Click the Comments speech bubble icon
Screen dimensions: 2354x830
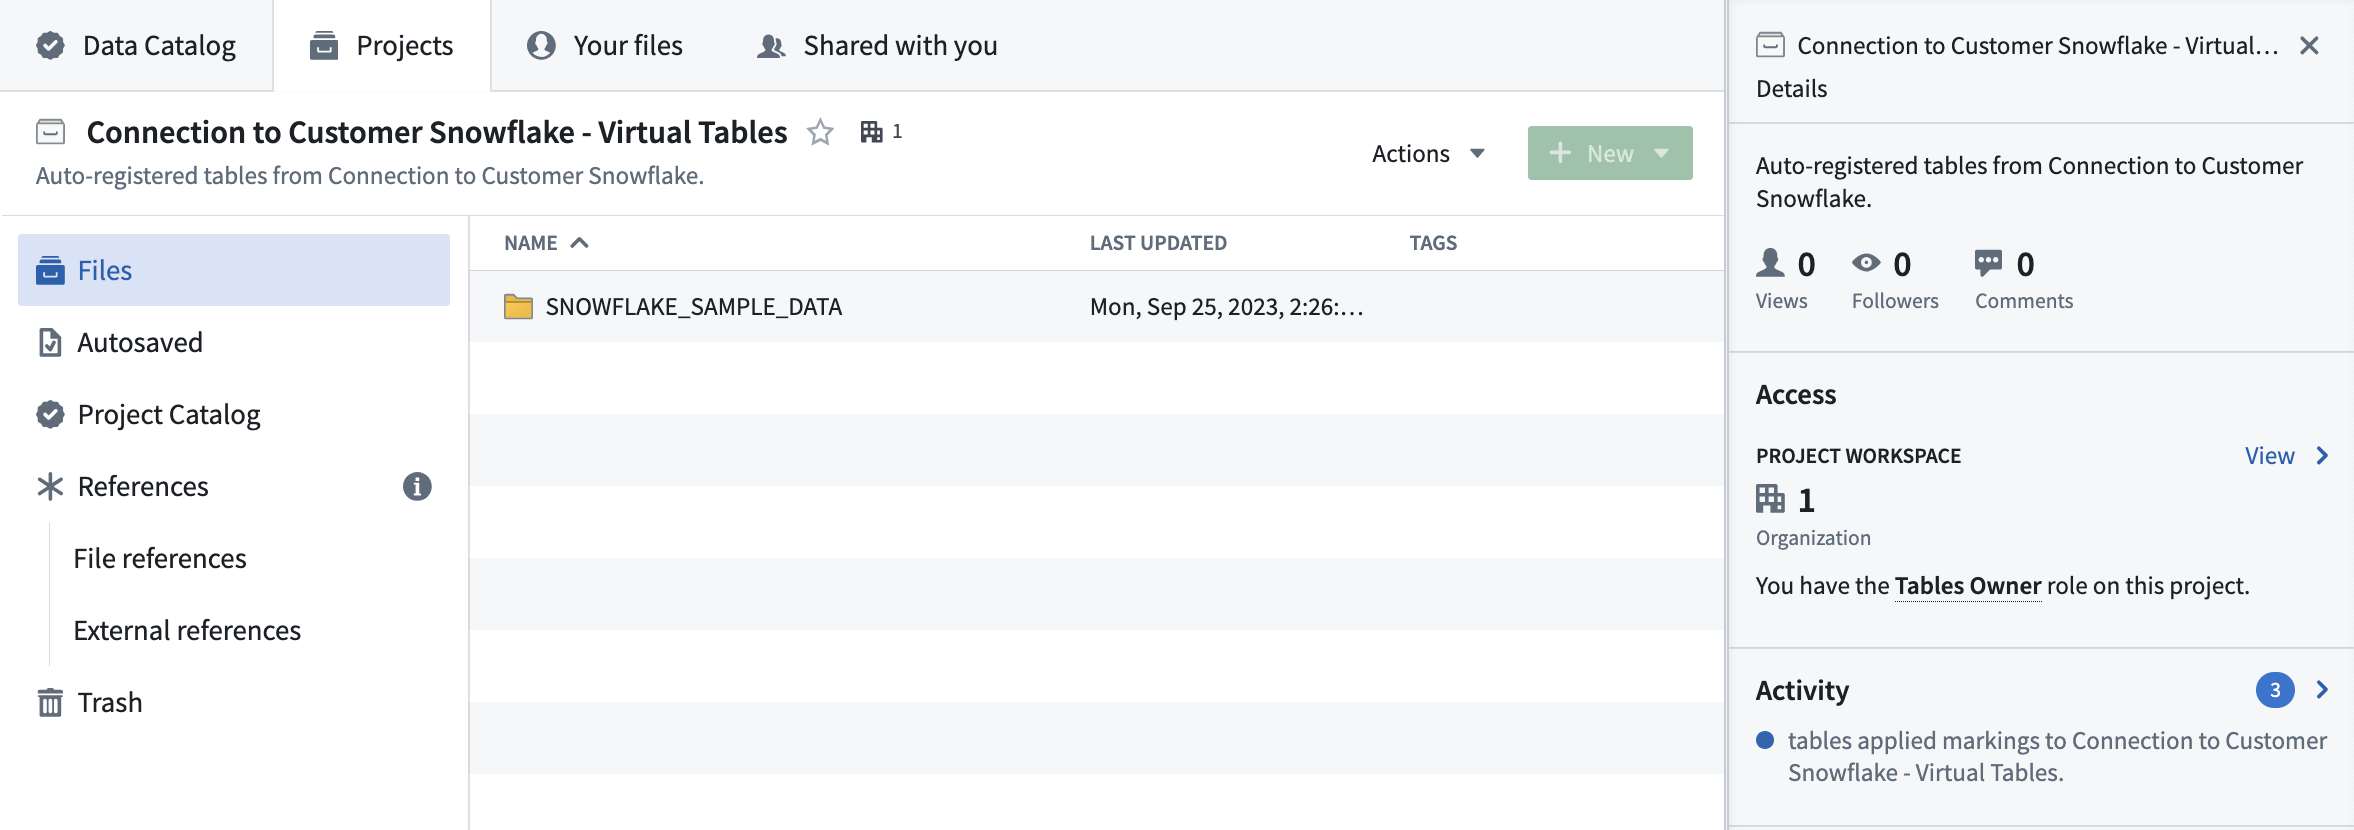coord(1988,263)
